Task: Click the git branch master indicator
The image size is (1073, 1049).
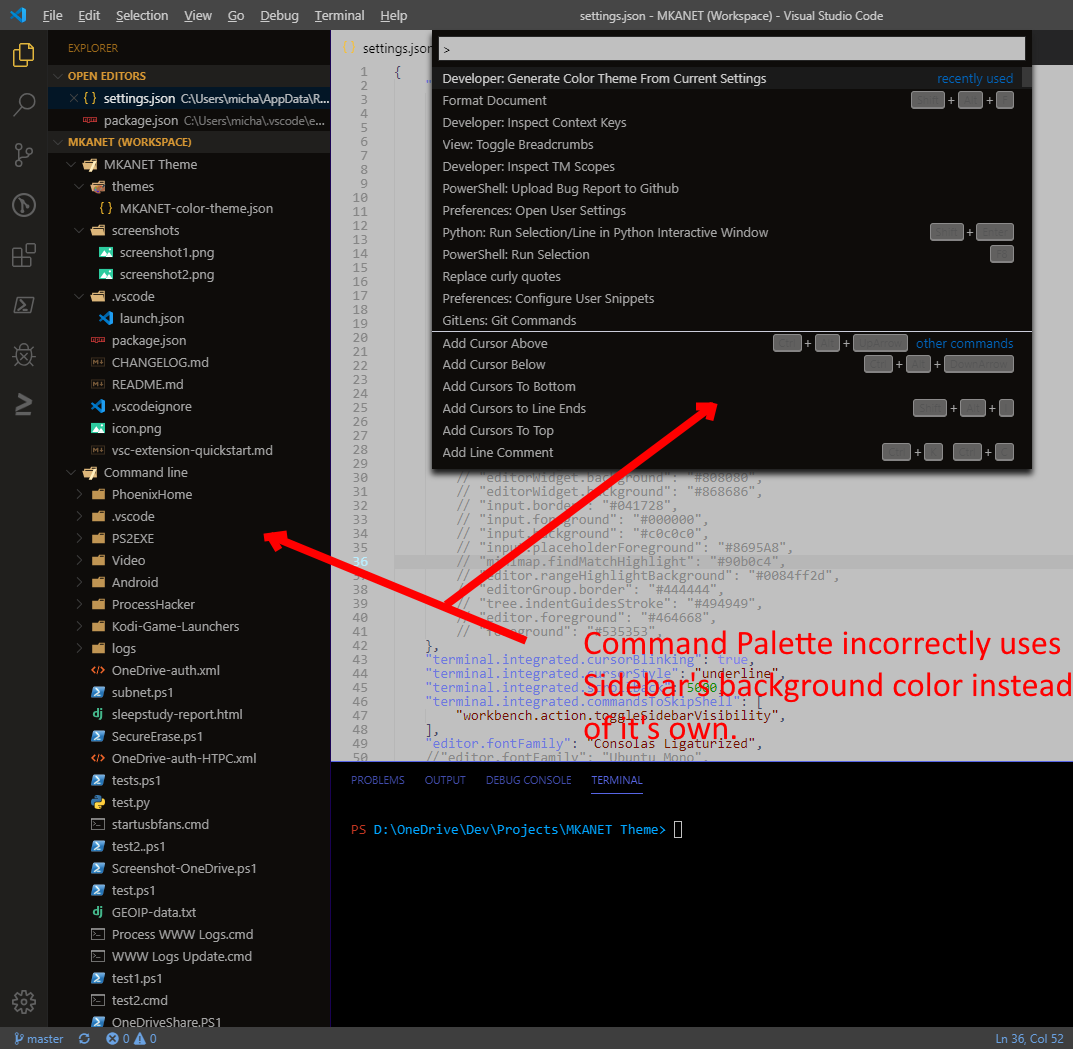Action: tap(37, 1039)
